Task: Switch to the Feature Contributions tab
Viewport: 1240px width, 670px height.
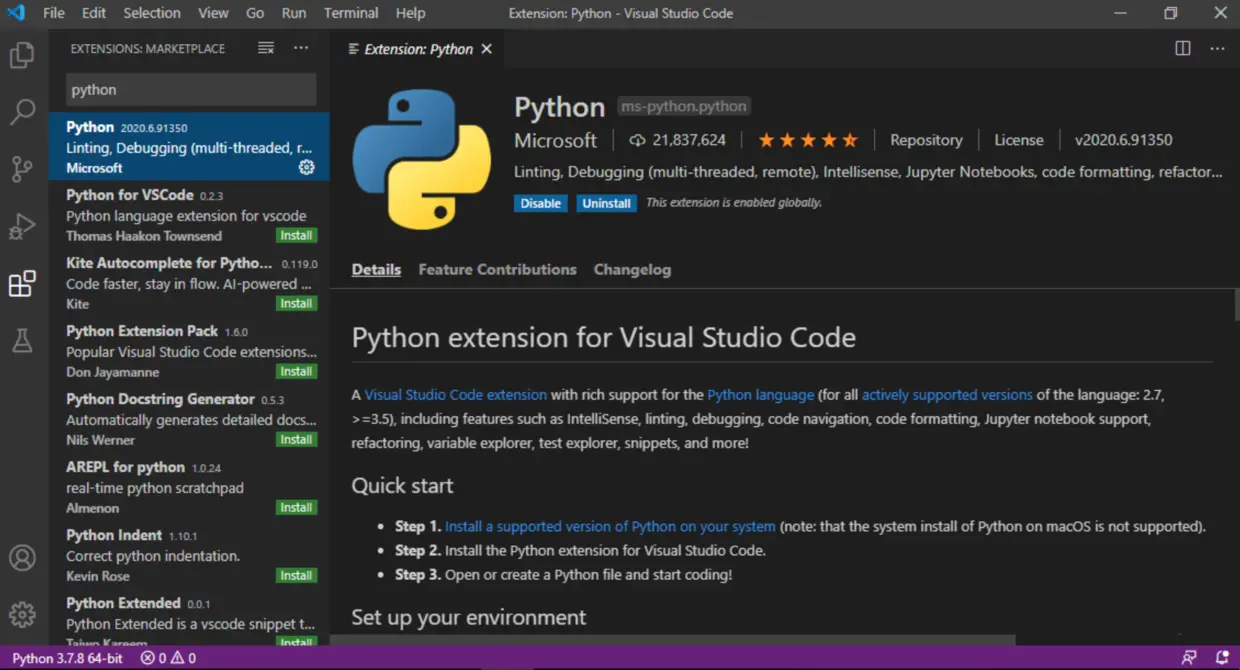Action: pos(497,270)
